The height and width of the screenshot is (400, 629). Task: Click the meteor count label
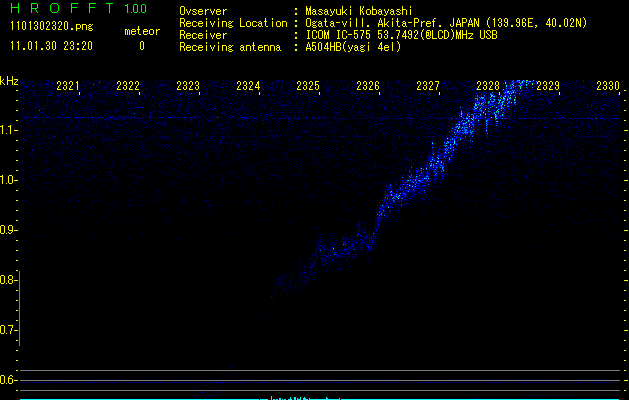point(142,31)
